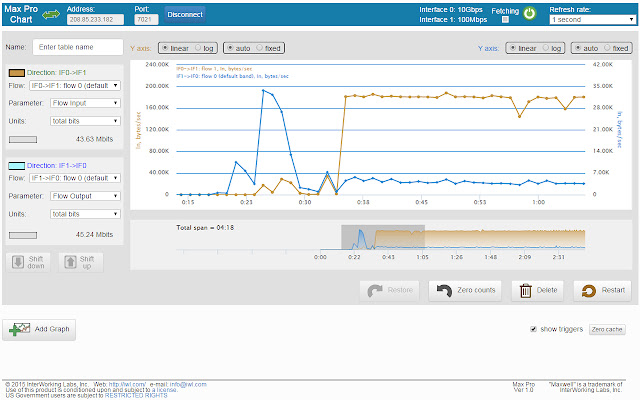
Task: Click the Direction: IF0->IF1 label
Action: point(56,73)
